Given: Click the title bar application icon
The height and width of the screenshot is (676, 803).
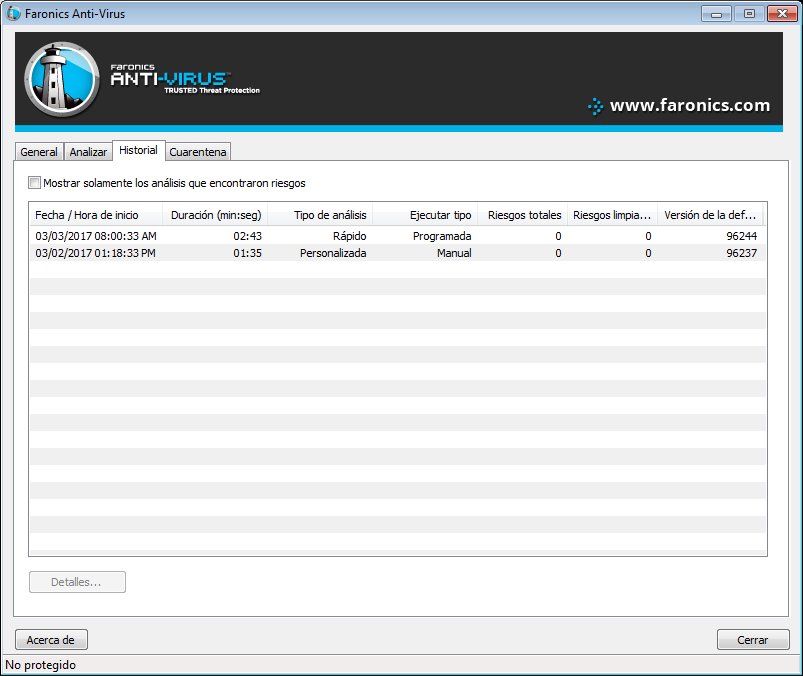Looking at the screenshot, I should coord(13,14).
